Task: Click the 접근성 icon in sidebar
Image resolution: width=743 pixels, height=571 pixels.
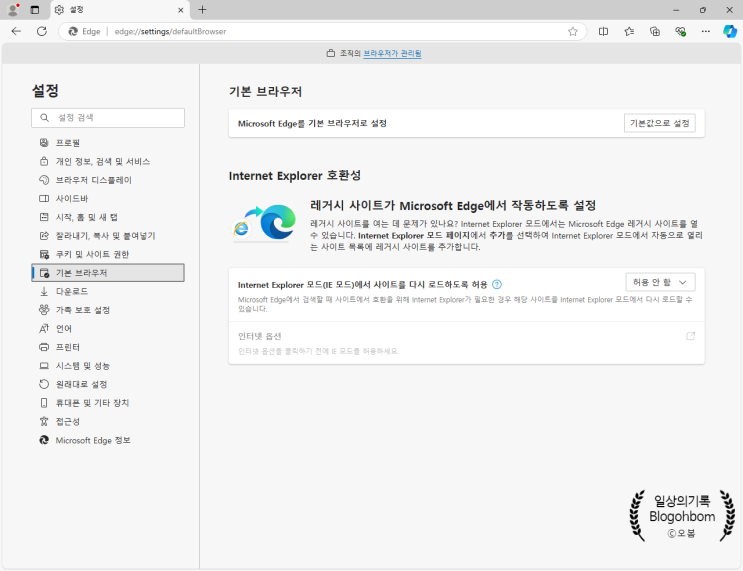Action: click(44, 421)
